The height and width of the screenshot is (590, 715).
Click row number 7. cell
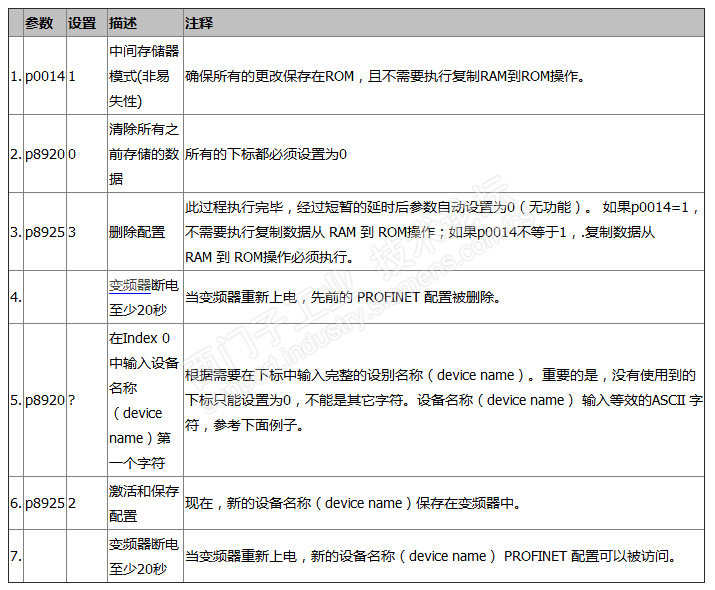[x=16, y=556]
